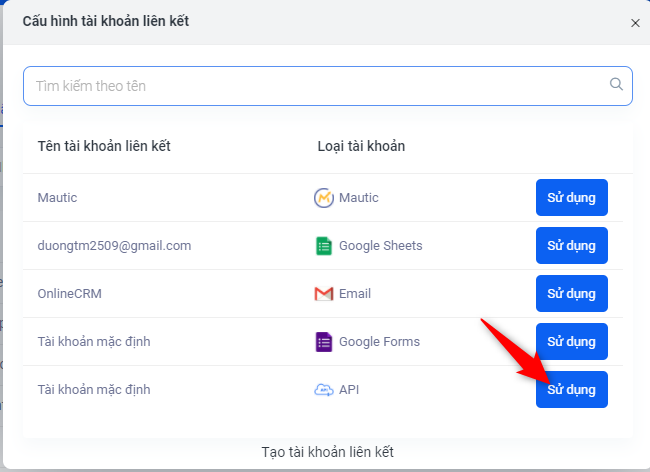Use the duongtm2509@gmail.com Google Sheets account
Screen dimensions: 650x472
pos(572,246)
